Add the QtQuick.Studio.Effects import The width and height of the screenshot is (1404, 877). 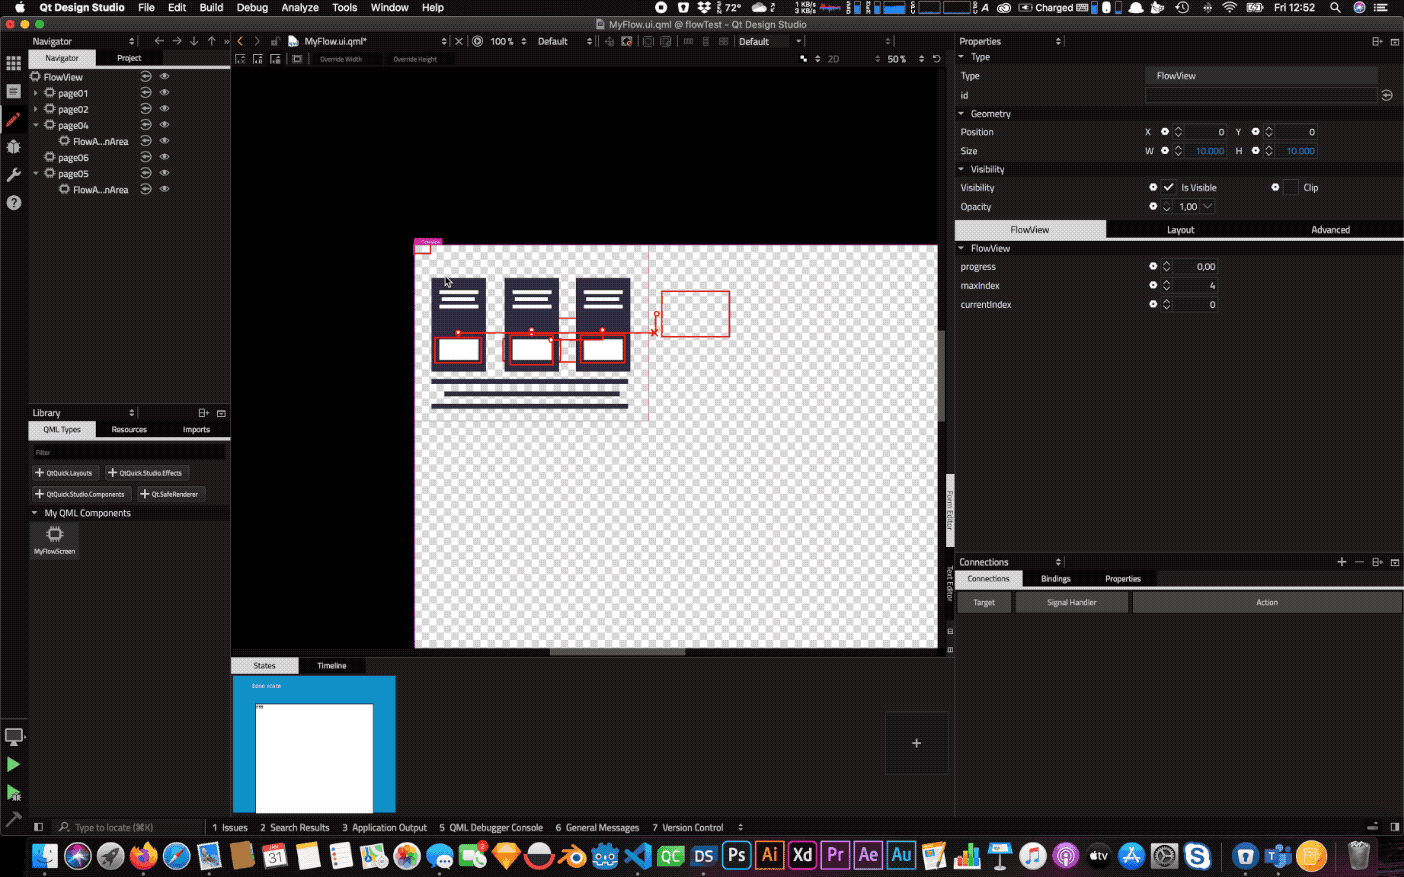point(145,473)
